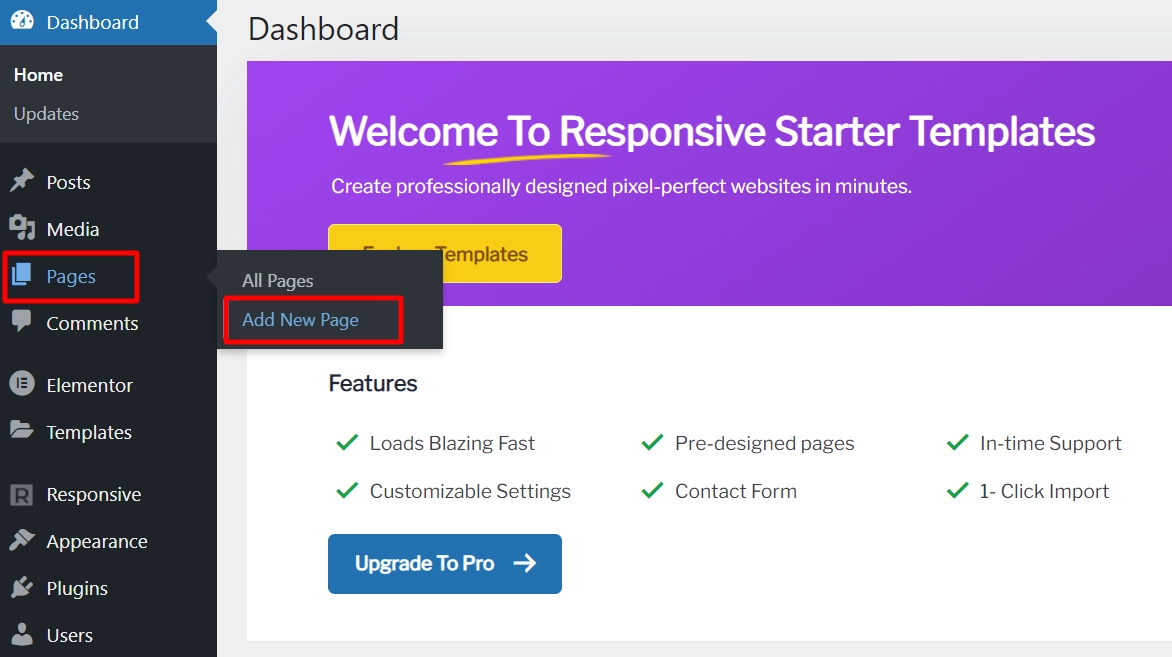The image size is (1172, 657).
Task: Go to Home under Dashboard
Action: pyautogui.click(x=38, y=75)
